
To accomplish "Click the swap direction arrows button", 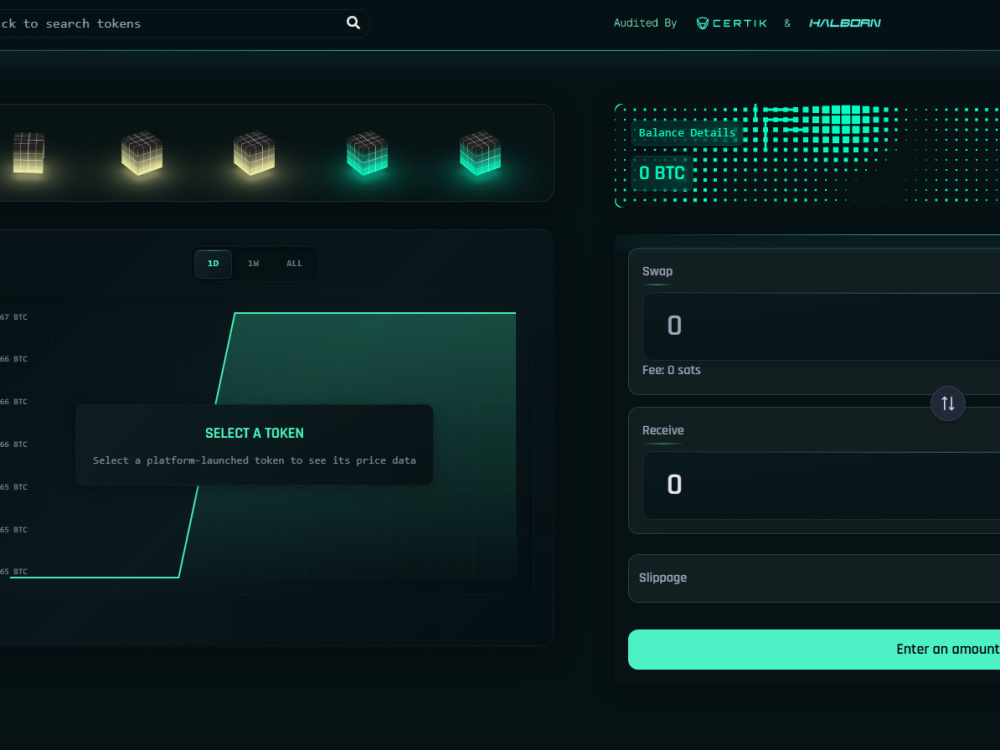I will pos(948,403).
